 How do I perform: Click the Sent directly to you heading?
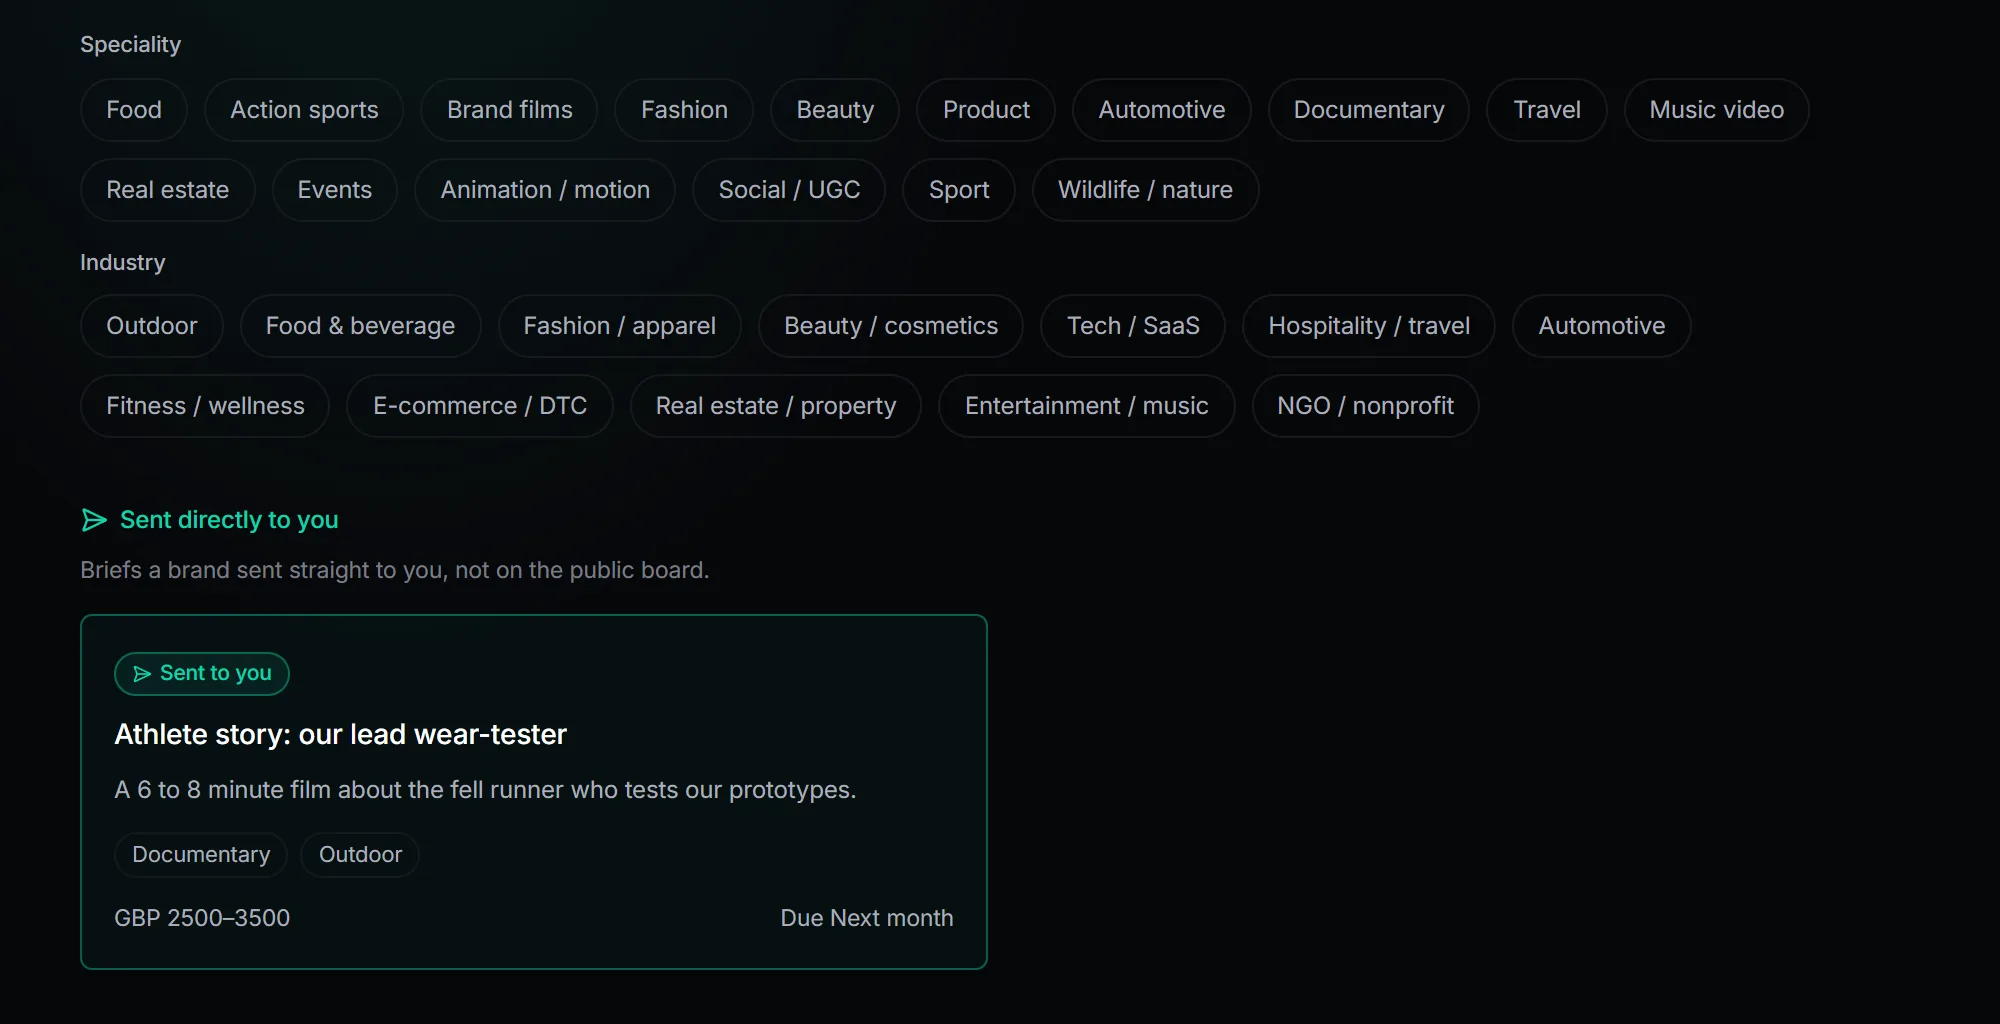point(229,520)
